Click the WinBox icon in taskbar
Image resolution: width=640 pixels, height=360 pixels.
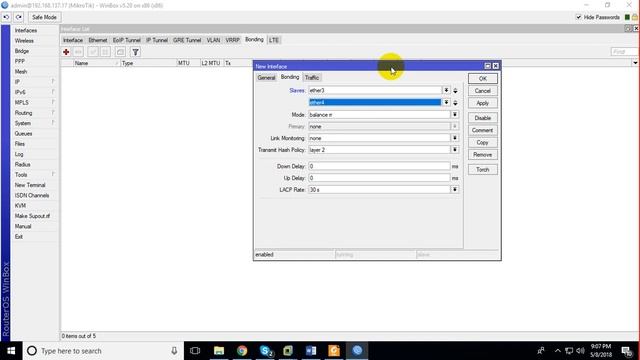point(357,351)
